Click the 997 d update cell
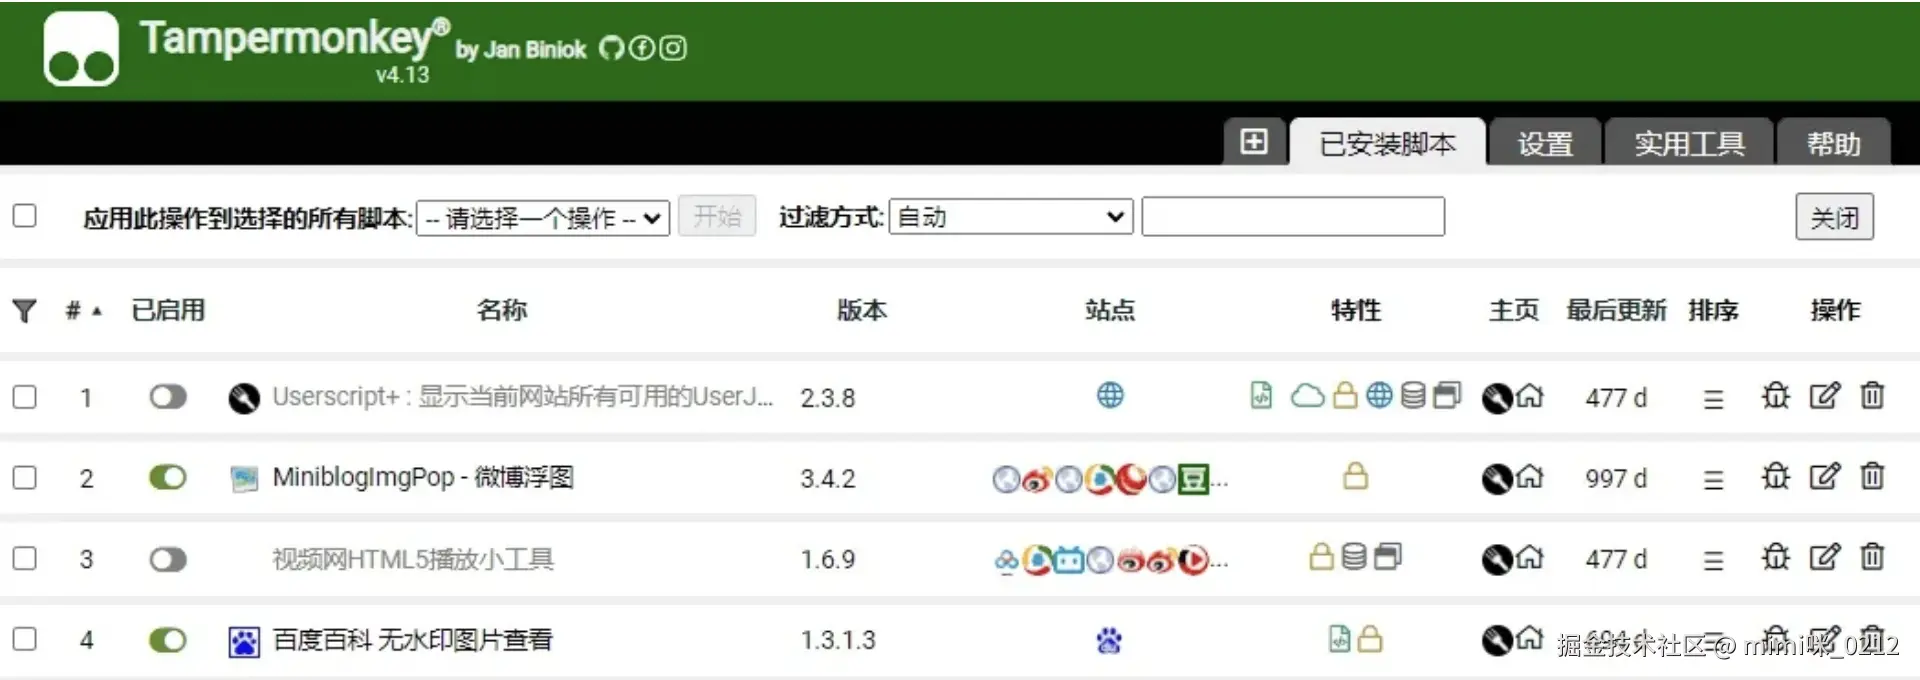 [x=1616, y=479]
